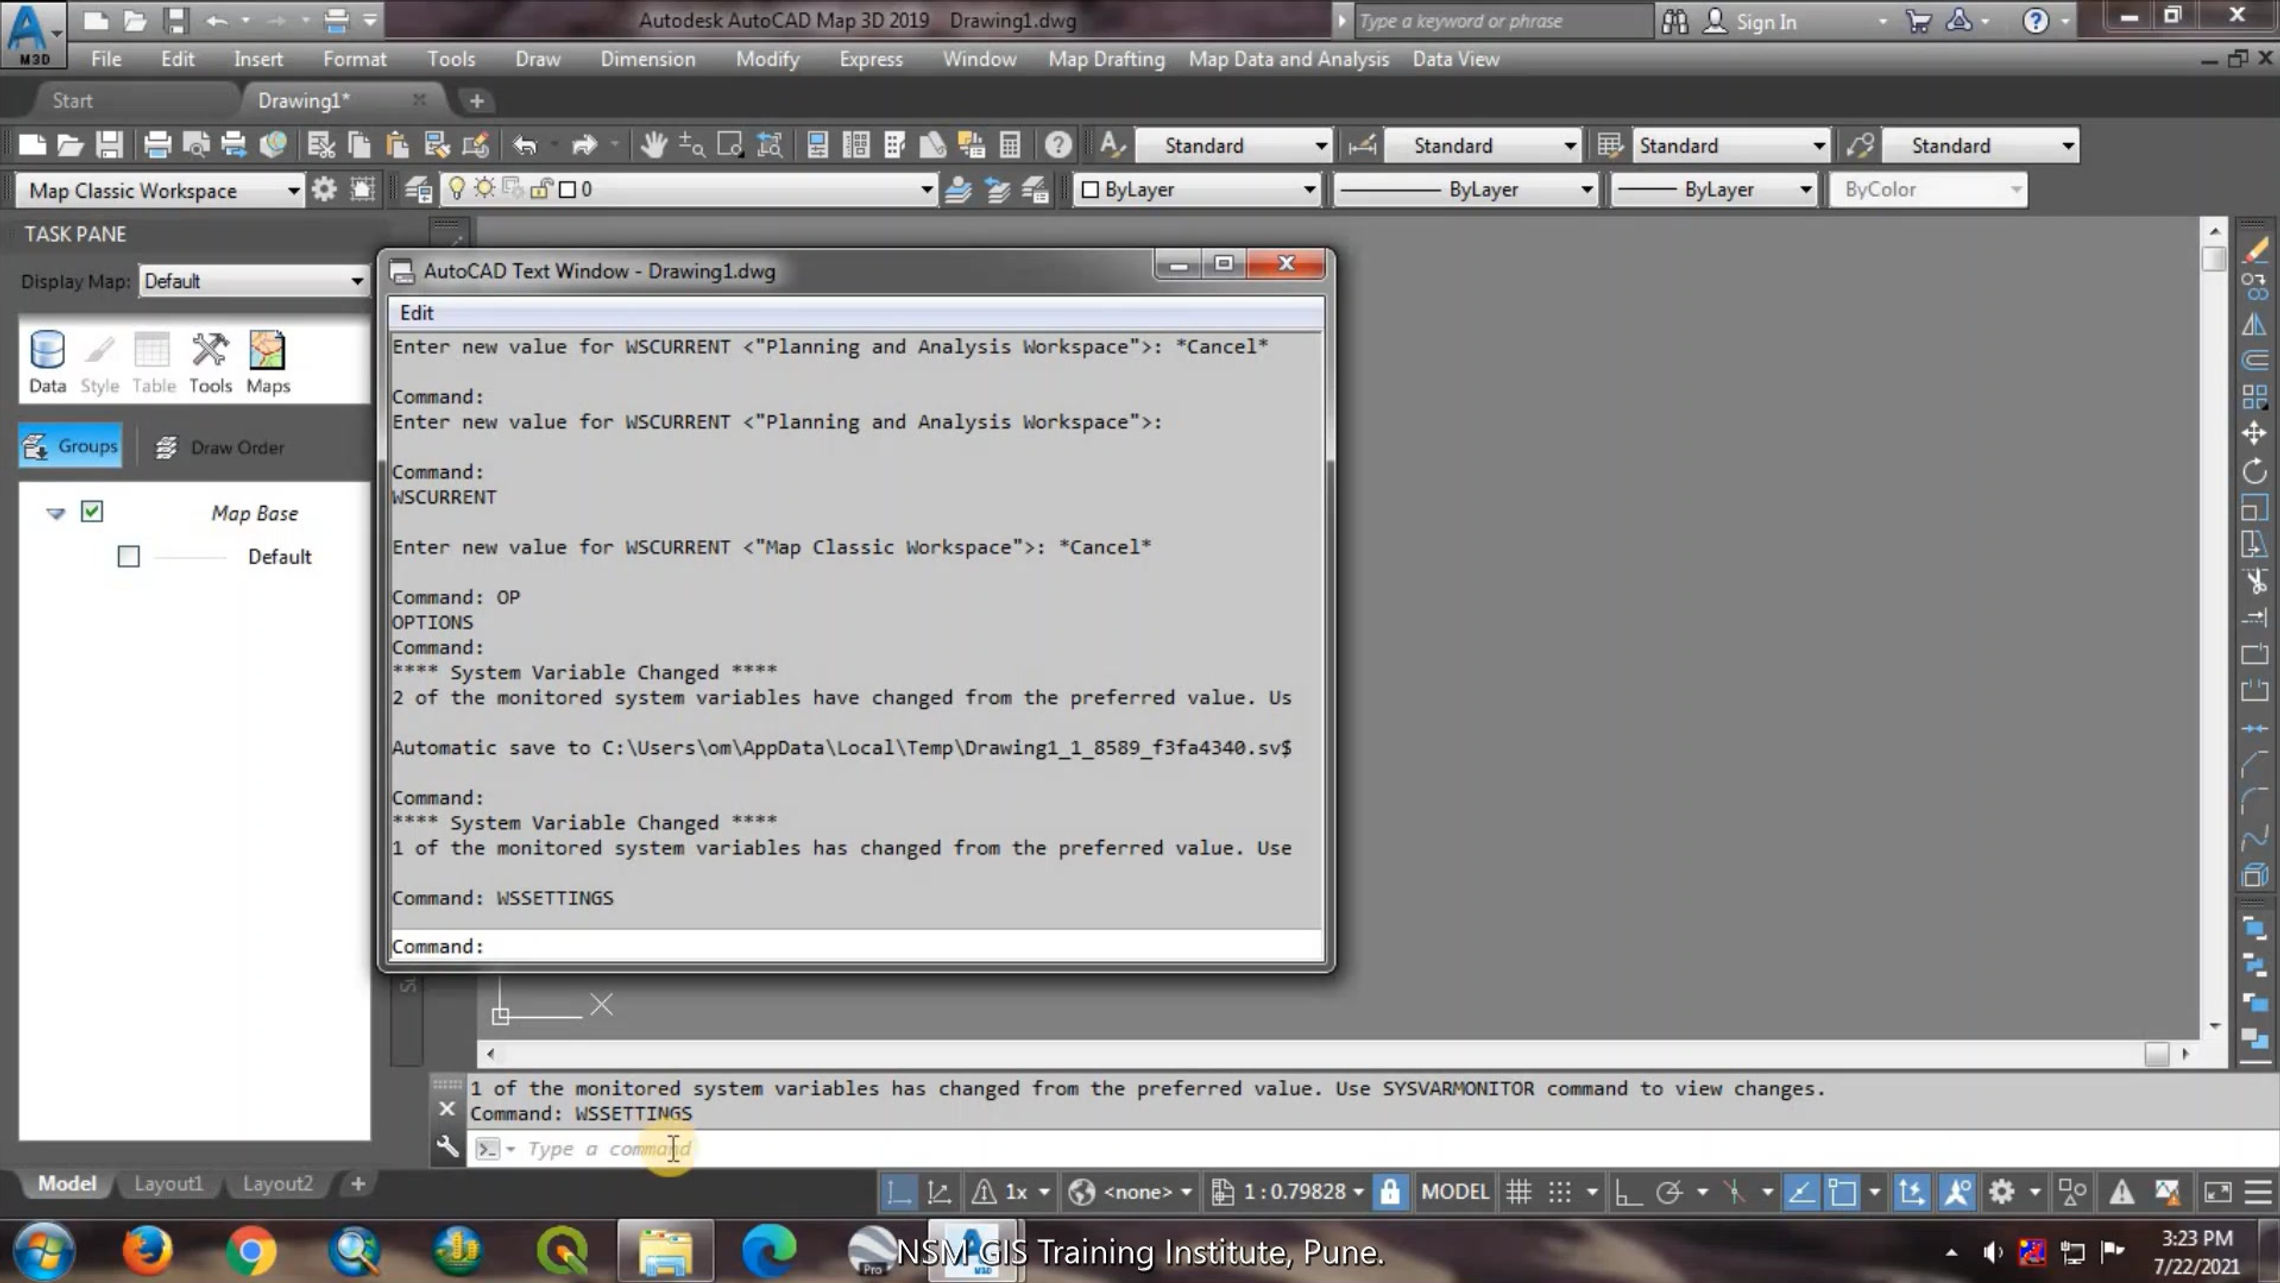
Task: Switch to Style in the Task Pane
Action: (x=99, y=360)
